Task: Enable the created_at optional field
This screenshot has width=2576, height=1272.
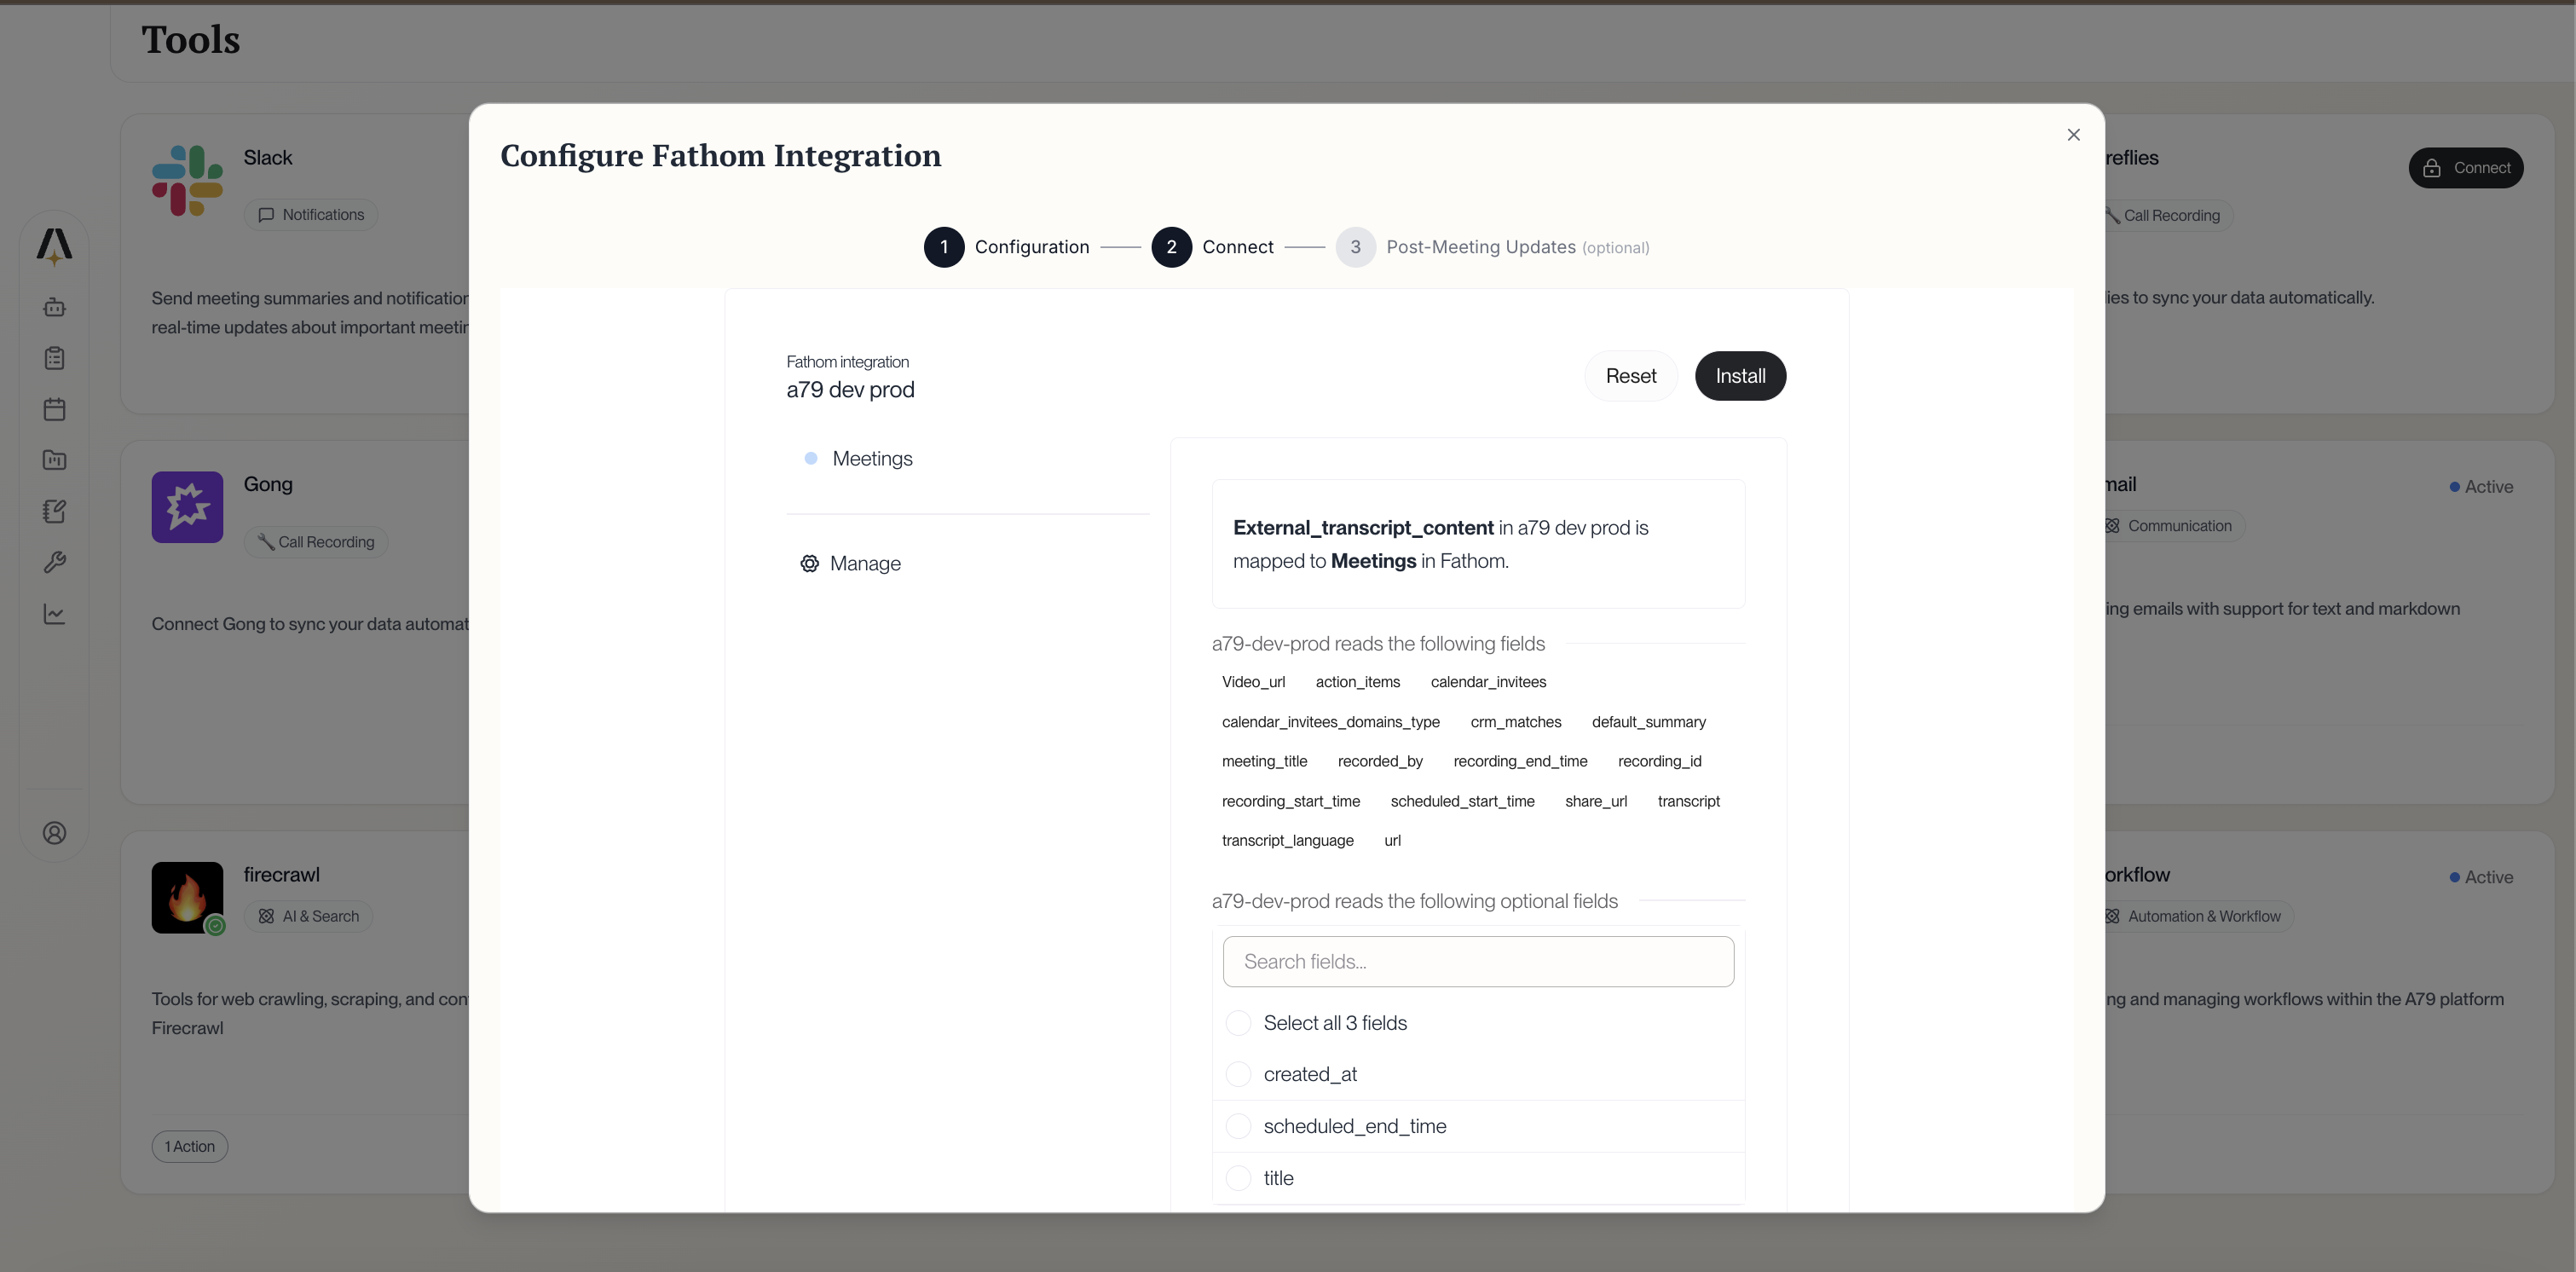Action: [x=1238, y=1074]
